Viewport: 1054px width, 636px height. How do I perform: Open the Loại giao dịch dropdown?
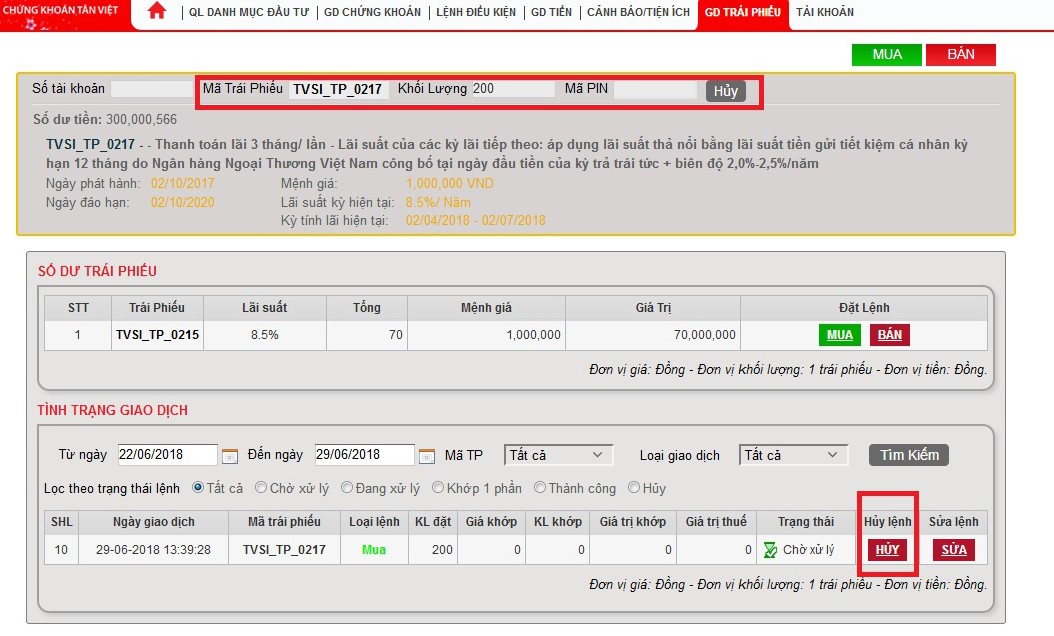click(x=793, y=455)
